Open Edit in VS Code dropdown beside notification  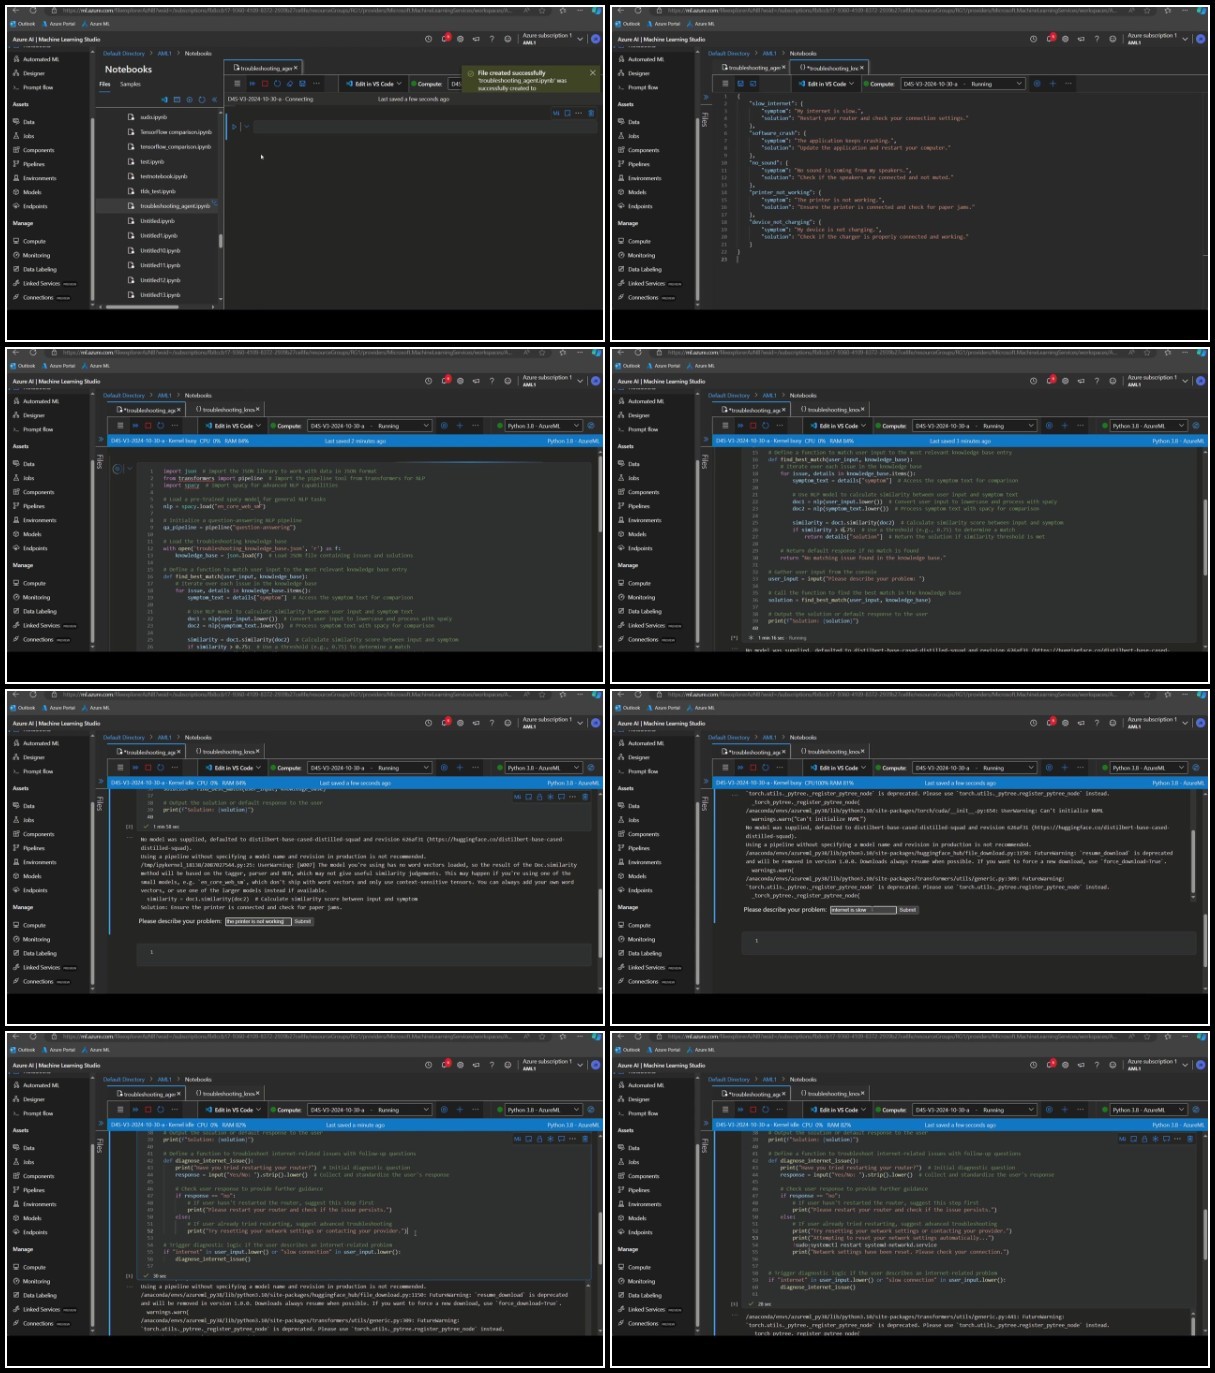[x=401, y=84]
